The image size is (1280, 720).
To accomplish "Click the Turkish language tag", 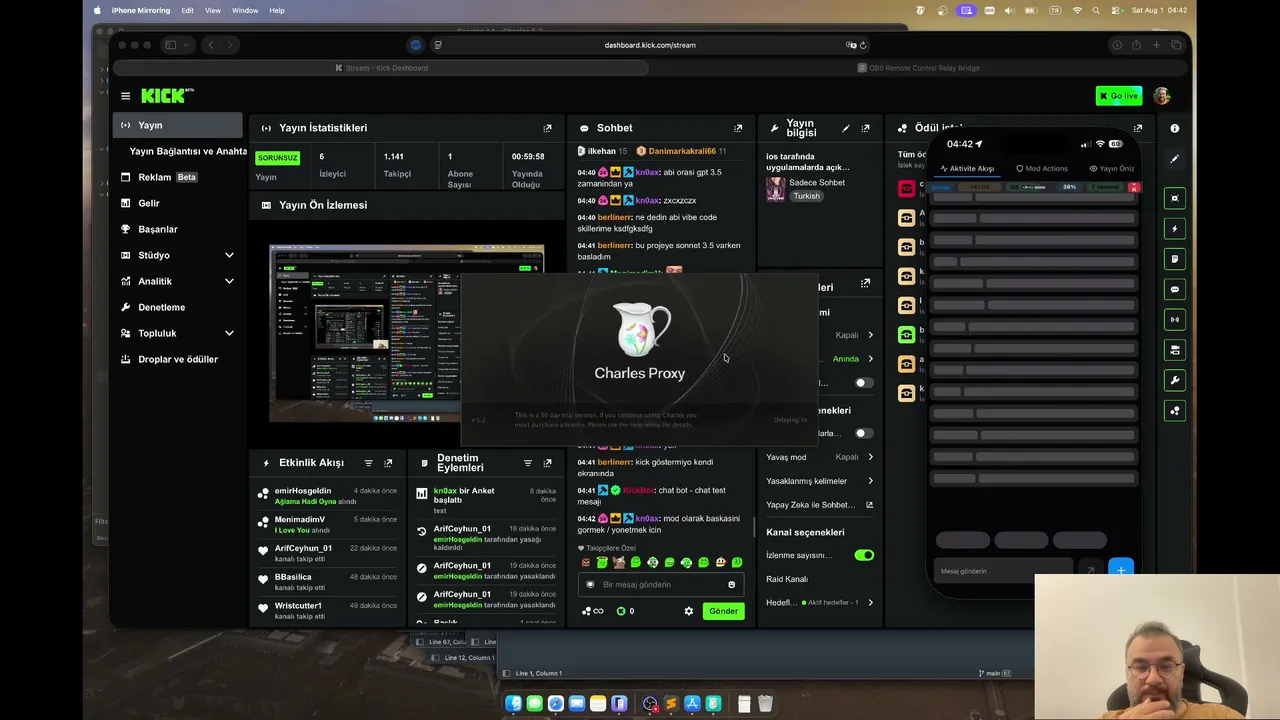I will [807, 196].
